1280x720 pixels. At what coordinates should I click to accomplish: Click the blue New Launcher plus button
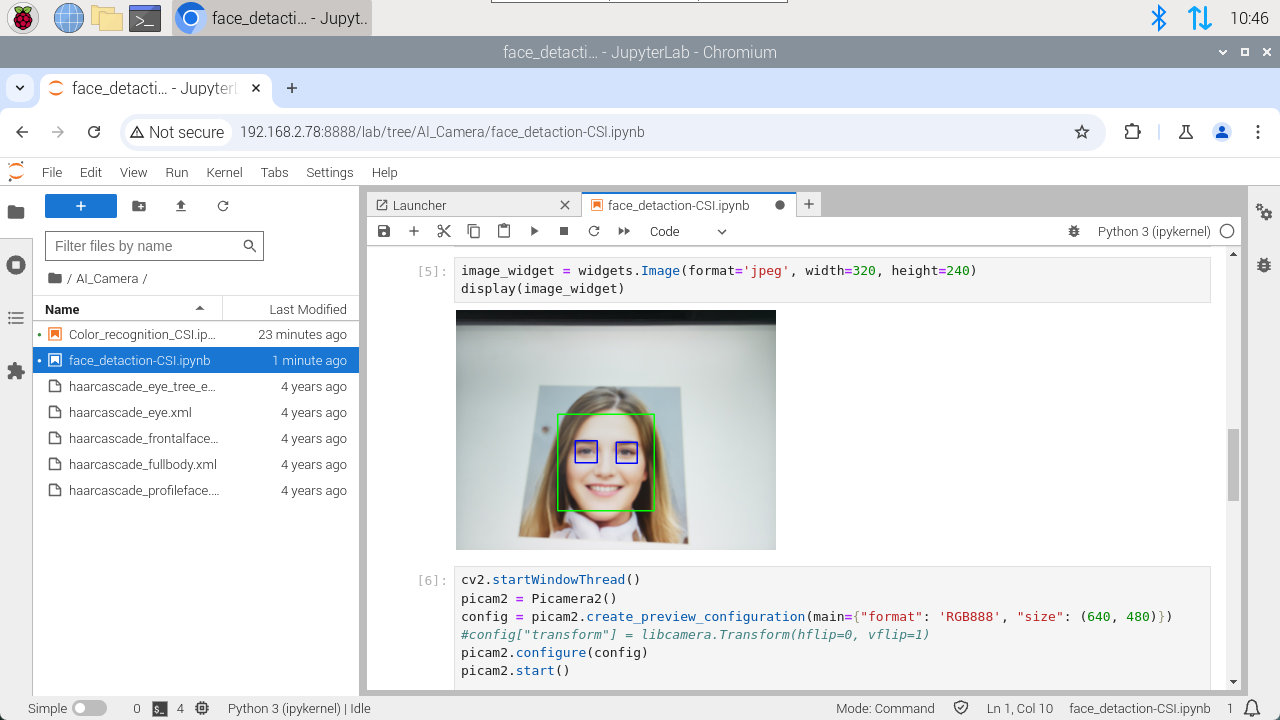point(81,206)
